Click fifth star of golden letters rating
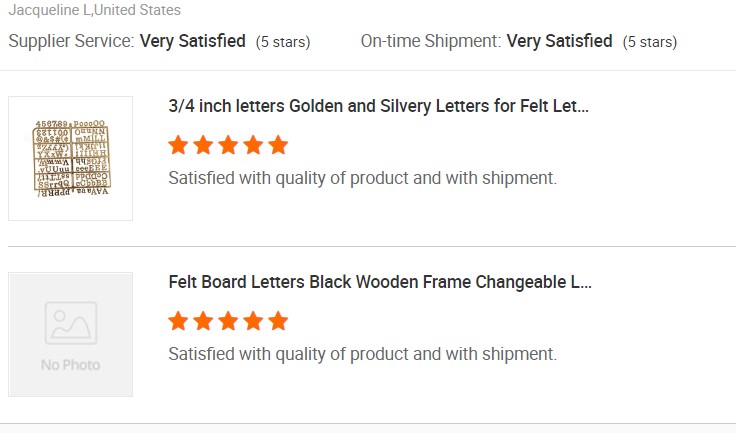Screen dimensions: 736x433 point(278,145)
